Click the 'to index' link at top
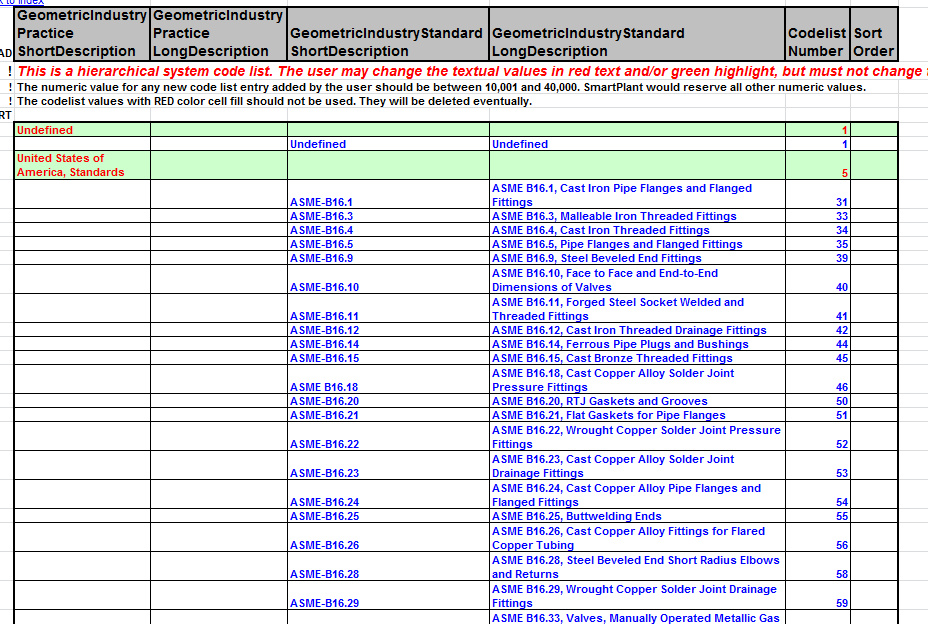Screen dimensions: 928x624 22,2
